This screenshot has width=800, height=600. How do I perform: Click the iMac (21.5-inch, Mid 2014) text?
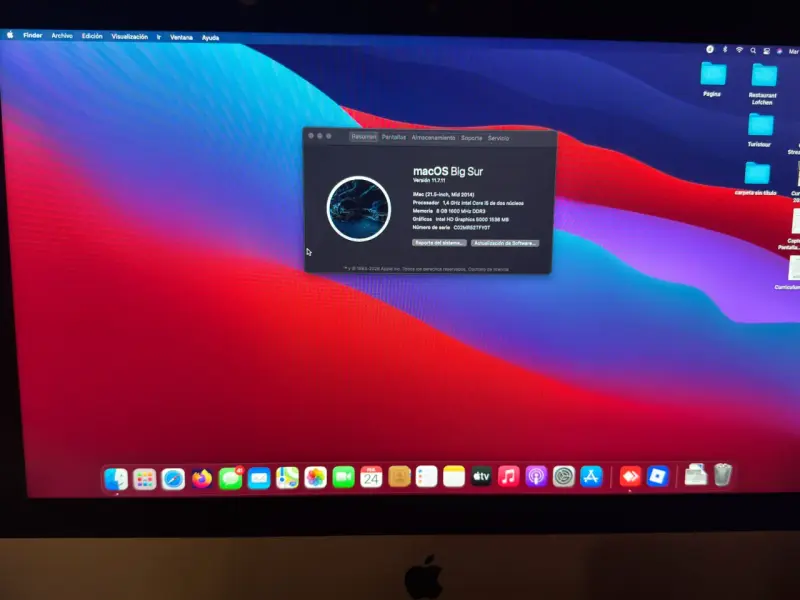click(x=443, y=194)
